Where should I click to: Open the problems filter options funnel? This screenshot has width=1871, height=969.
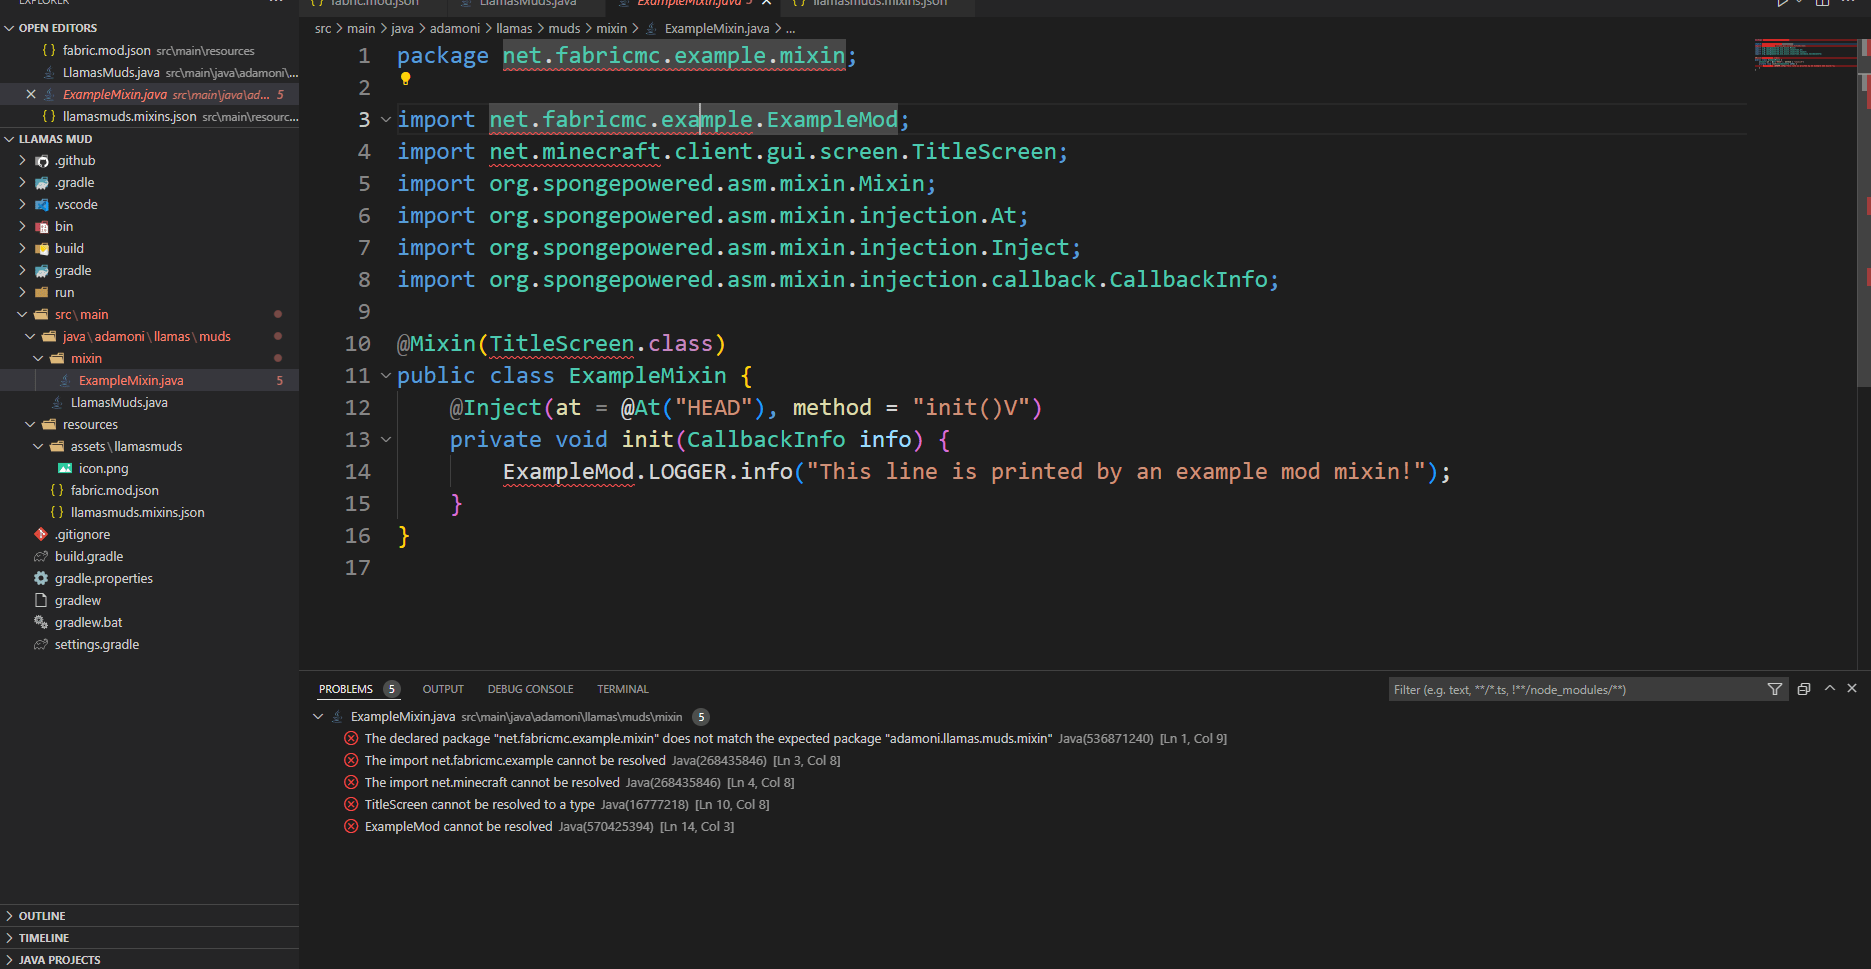1775,689
